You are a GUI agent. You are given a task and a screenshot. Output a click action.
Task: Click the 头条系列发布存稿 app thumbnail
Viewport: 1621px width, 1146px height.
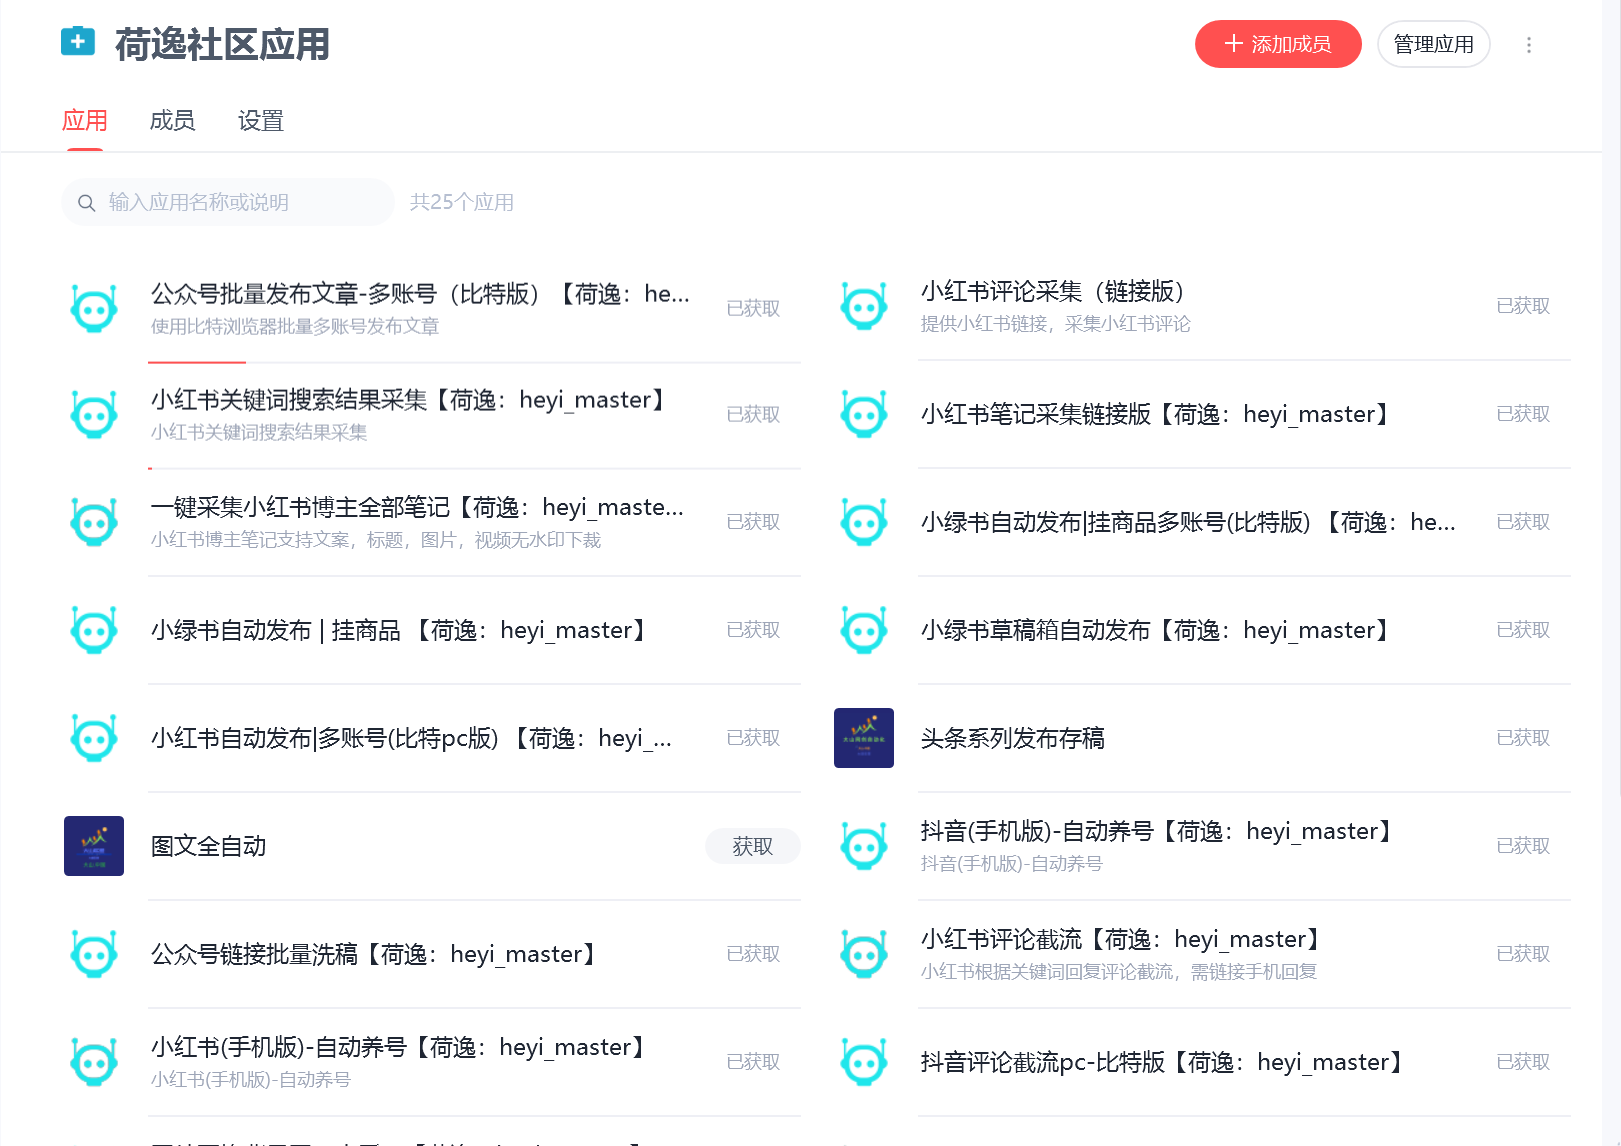coord(864,738)
